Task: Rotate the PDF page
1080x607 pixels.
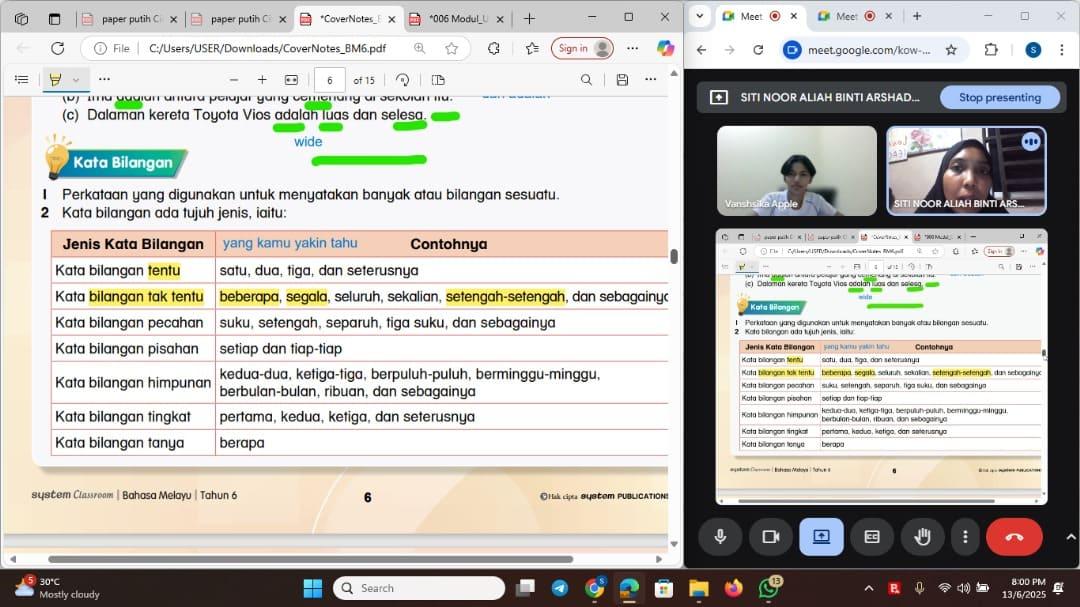Action: point(402,80)
